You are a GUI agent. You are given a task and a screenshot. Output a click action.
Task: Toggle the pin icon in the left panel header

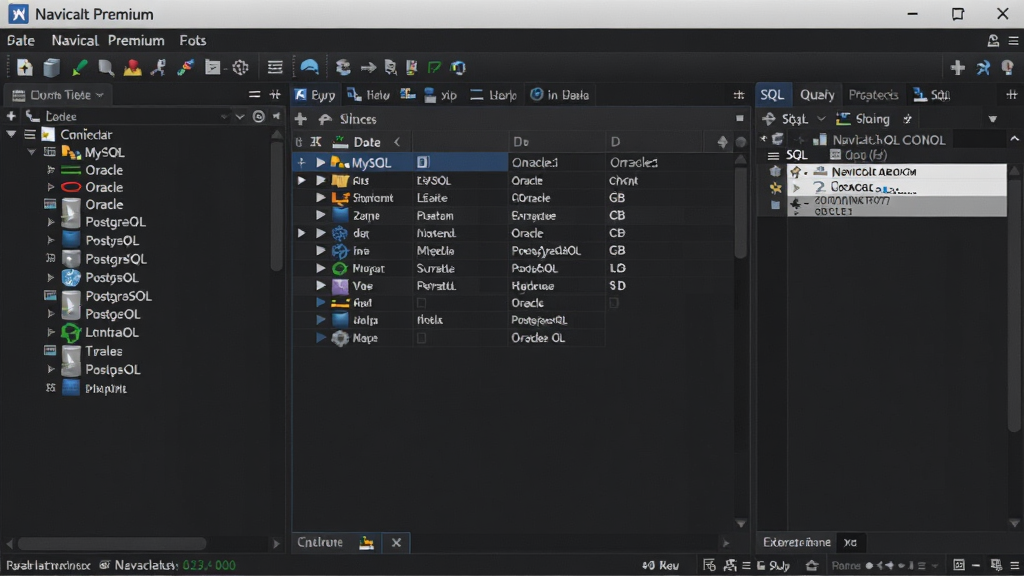click(275, 95)
